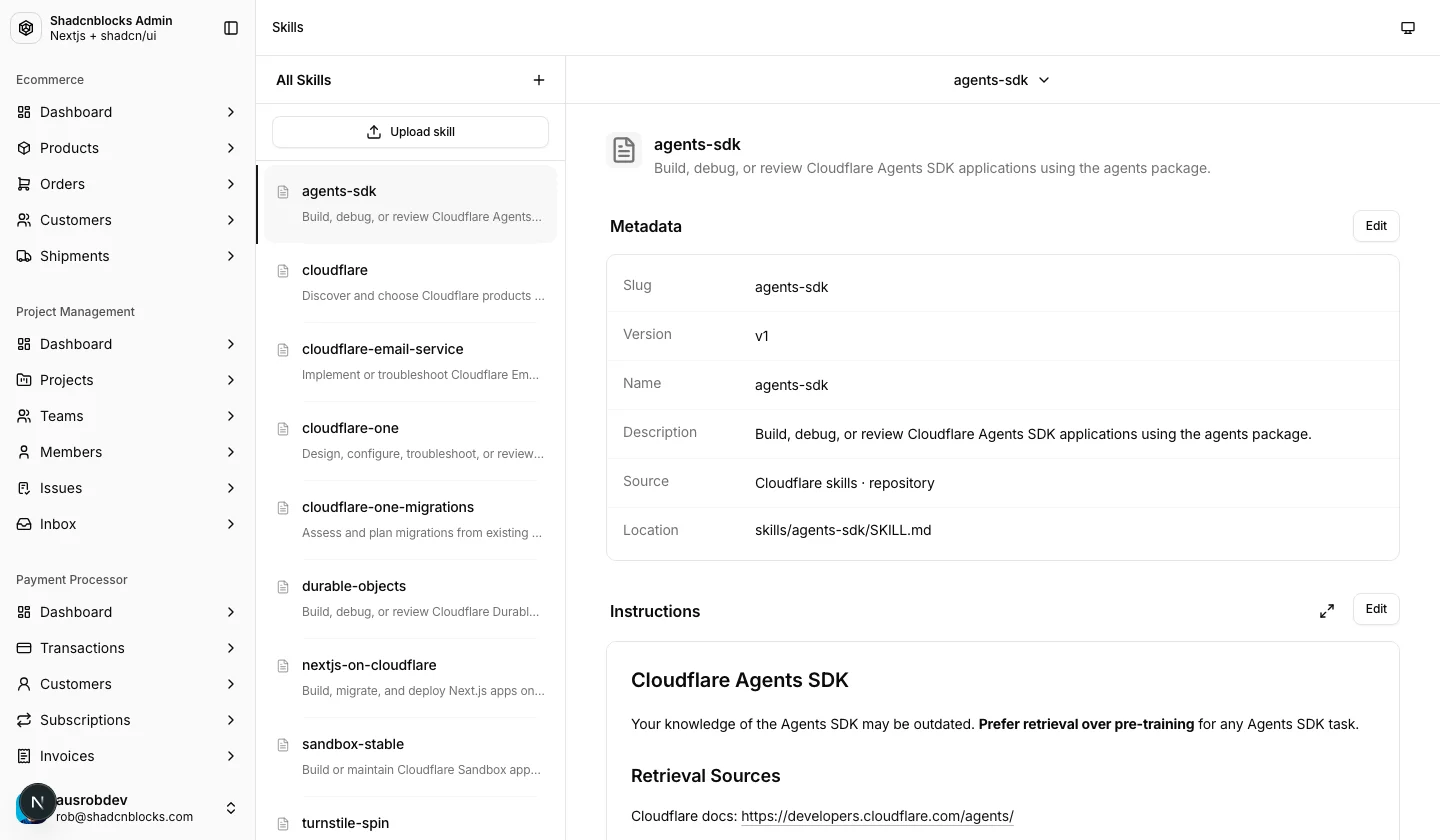
Task: Open the developers.cloudflare.com/agents link
Action: coord(877,816)
